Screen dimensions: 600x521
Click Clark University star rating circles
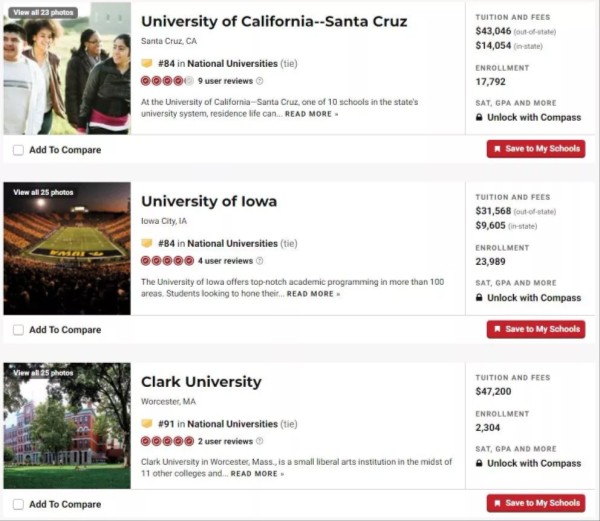[x=168, y=441]
